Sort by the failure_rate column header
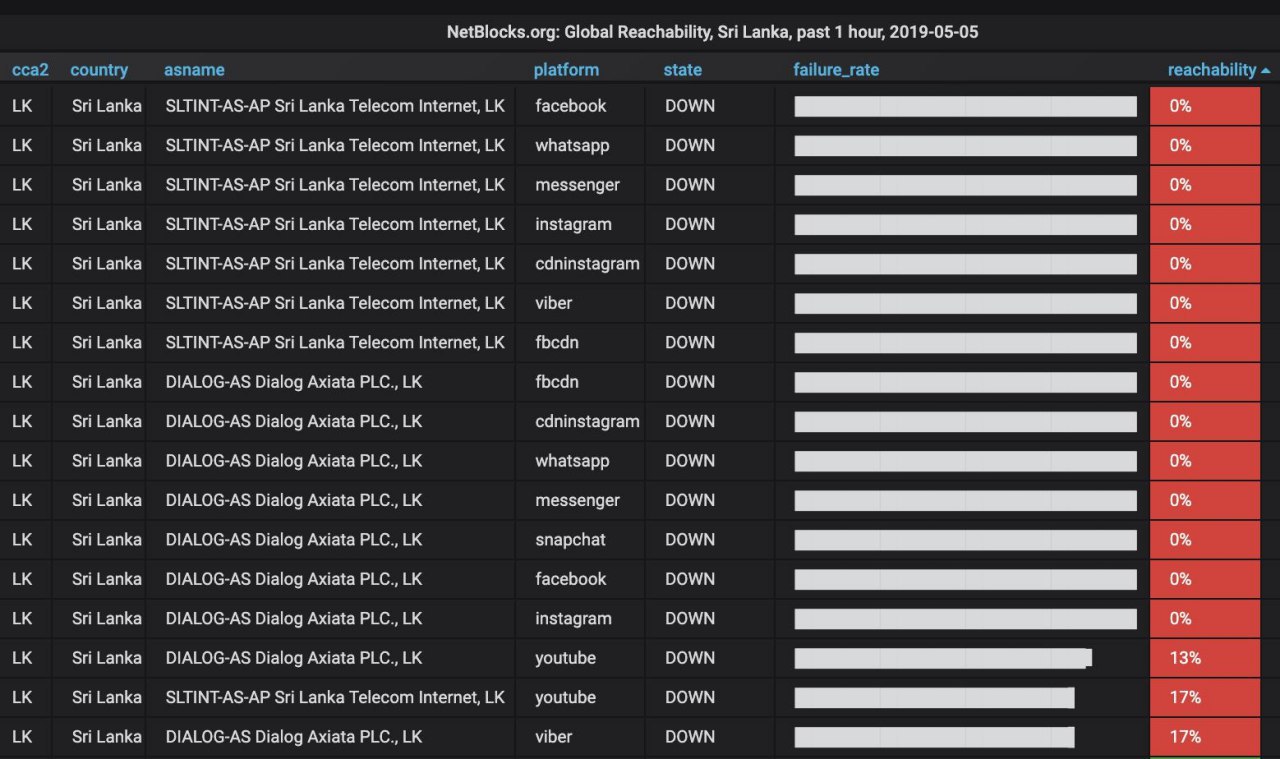Screen dimensions: 1280x759 [836, 70]
